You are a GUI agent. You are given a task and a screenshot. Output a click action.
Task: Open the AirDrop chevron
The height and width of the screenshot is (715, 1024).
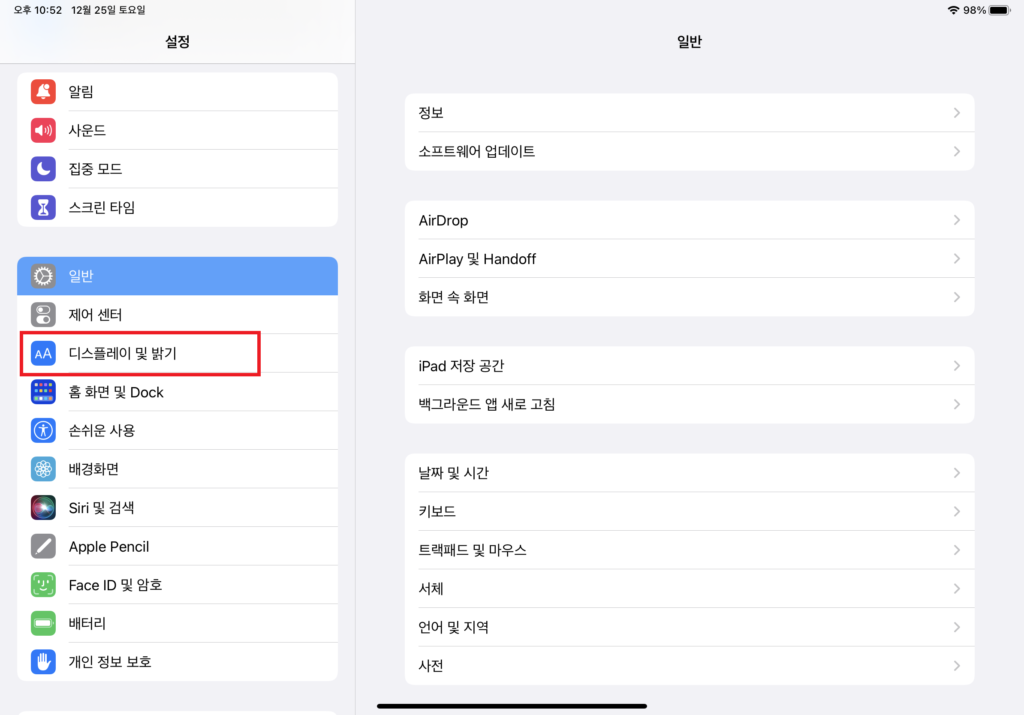click(x=957, y=220)
